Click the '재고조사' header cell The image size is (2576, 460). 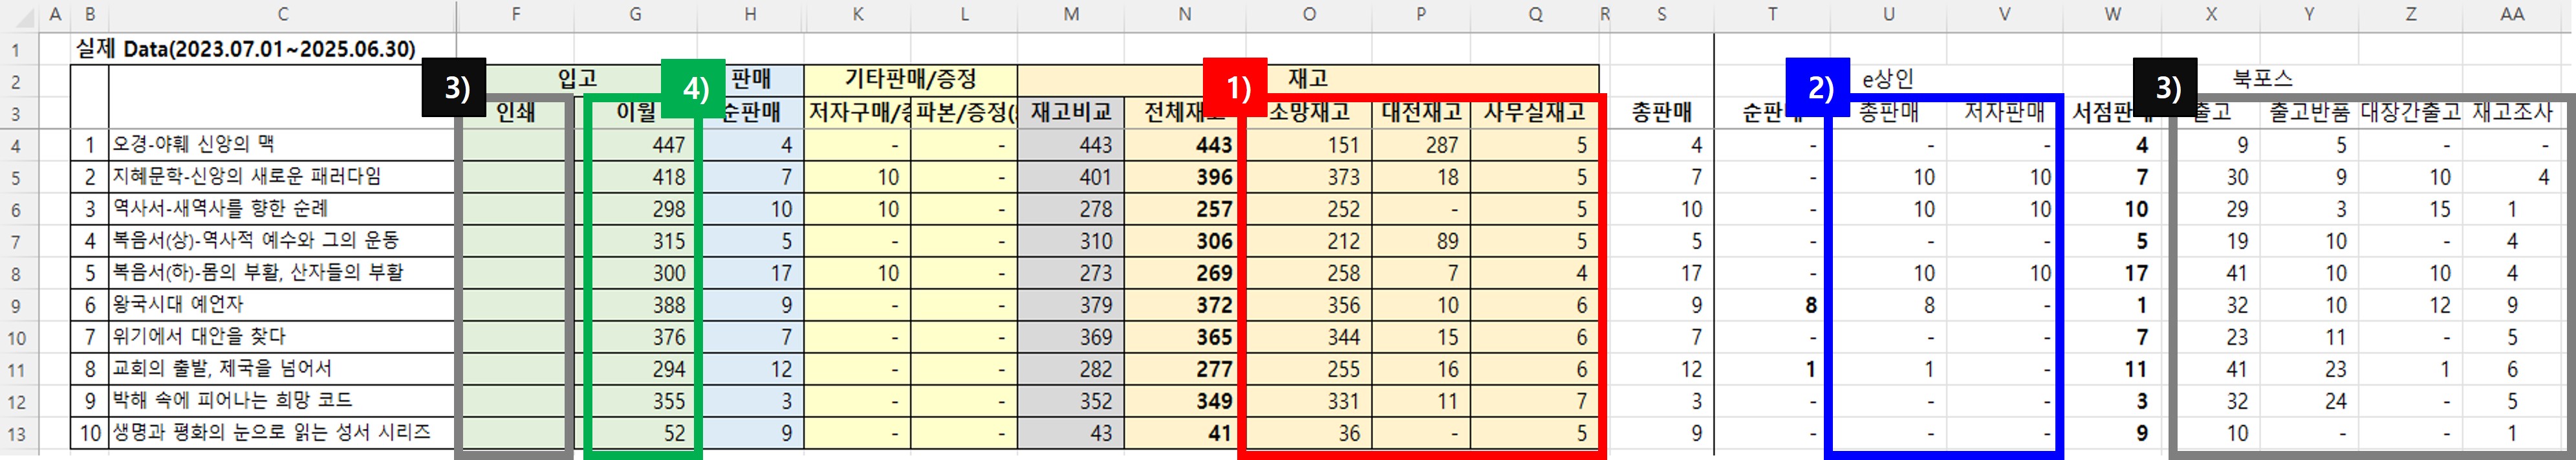[x=2513, y=112]
